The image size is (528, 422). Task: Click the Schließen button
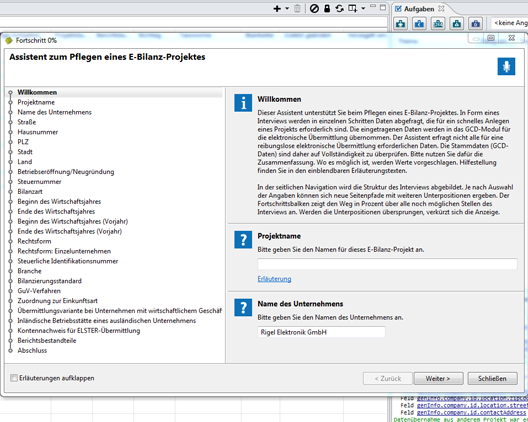[x=492, y=379]
